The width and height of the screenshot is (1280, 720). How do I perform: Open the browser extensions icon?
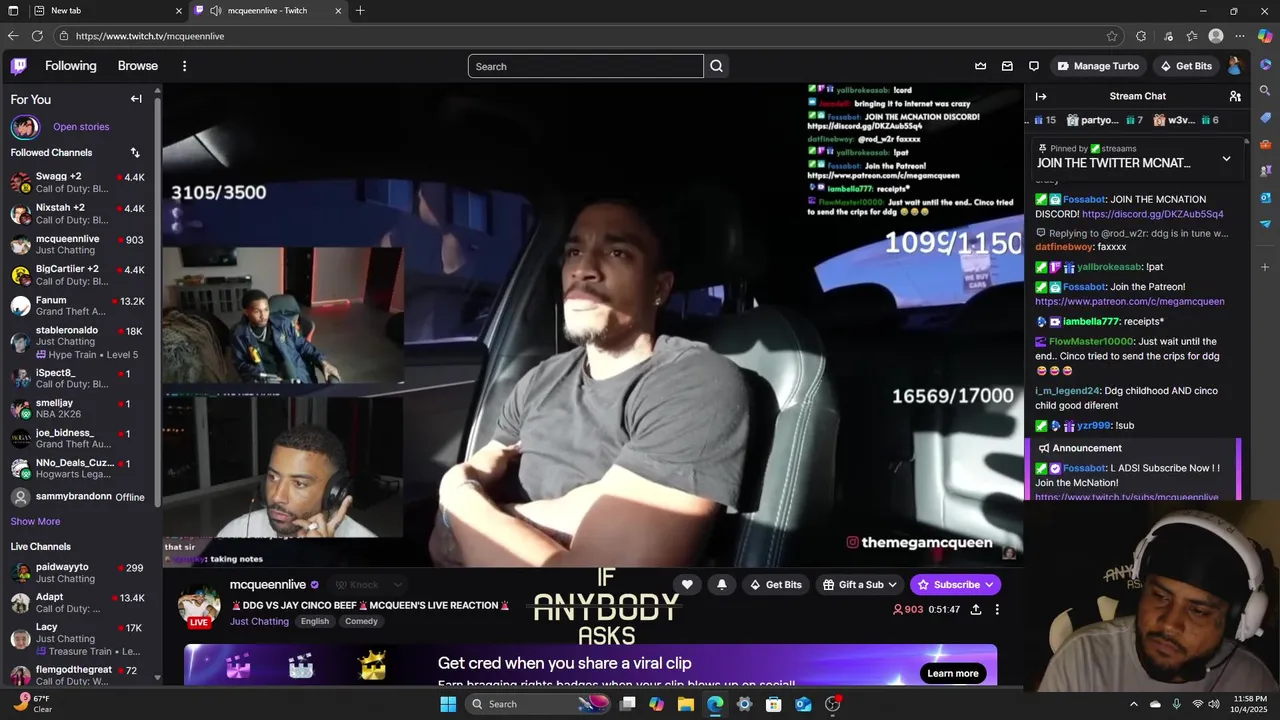1141,36
